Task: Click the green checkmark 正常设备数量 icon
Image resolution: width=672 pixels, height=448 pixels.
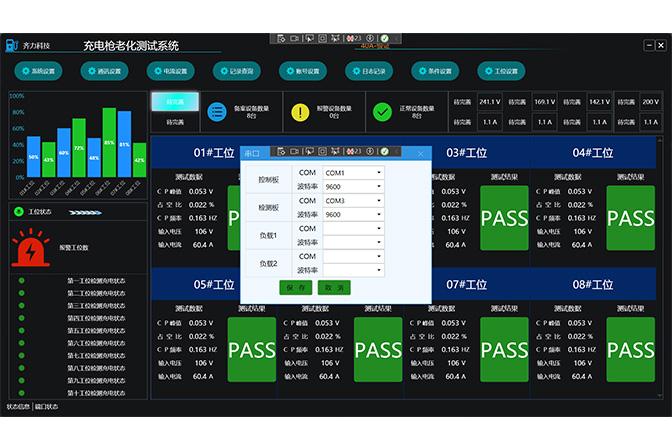Action: tap(382, 112)
